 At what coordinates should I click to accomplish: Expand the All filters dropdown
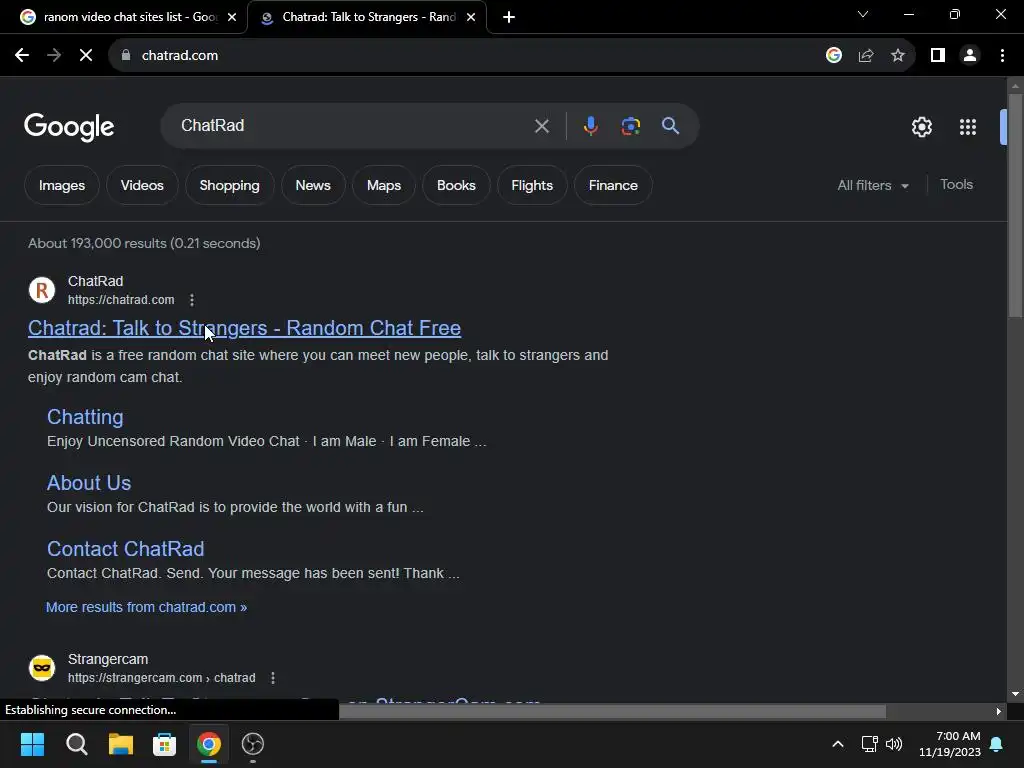(x=872, y=185)
